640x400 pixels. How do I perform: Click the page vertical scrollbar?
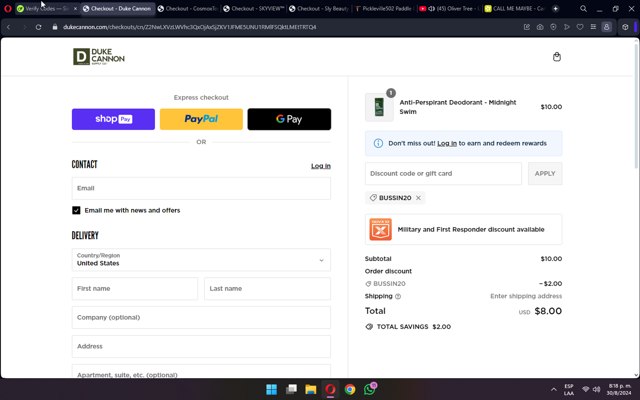pyautogui.click(x=636, y=106)
